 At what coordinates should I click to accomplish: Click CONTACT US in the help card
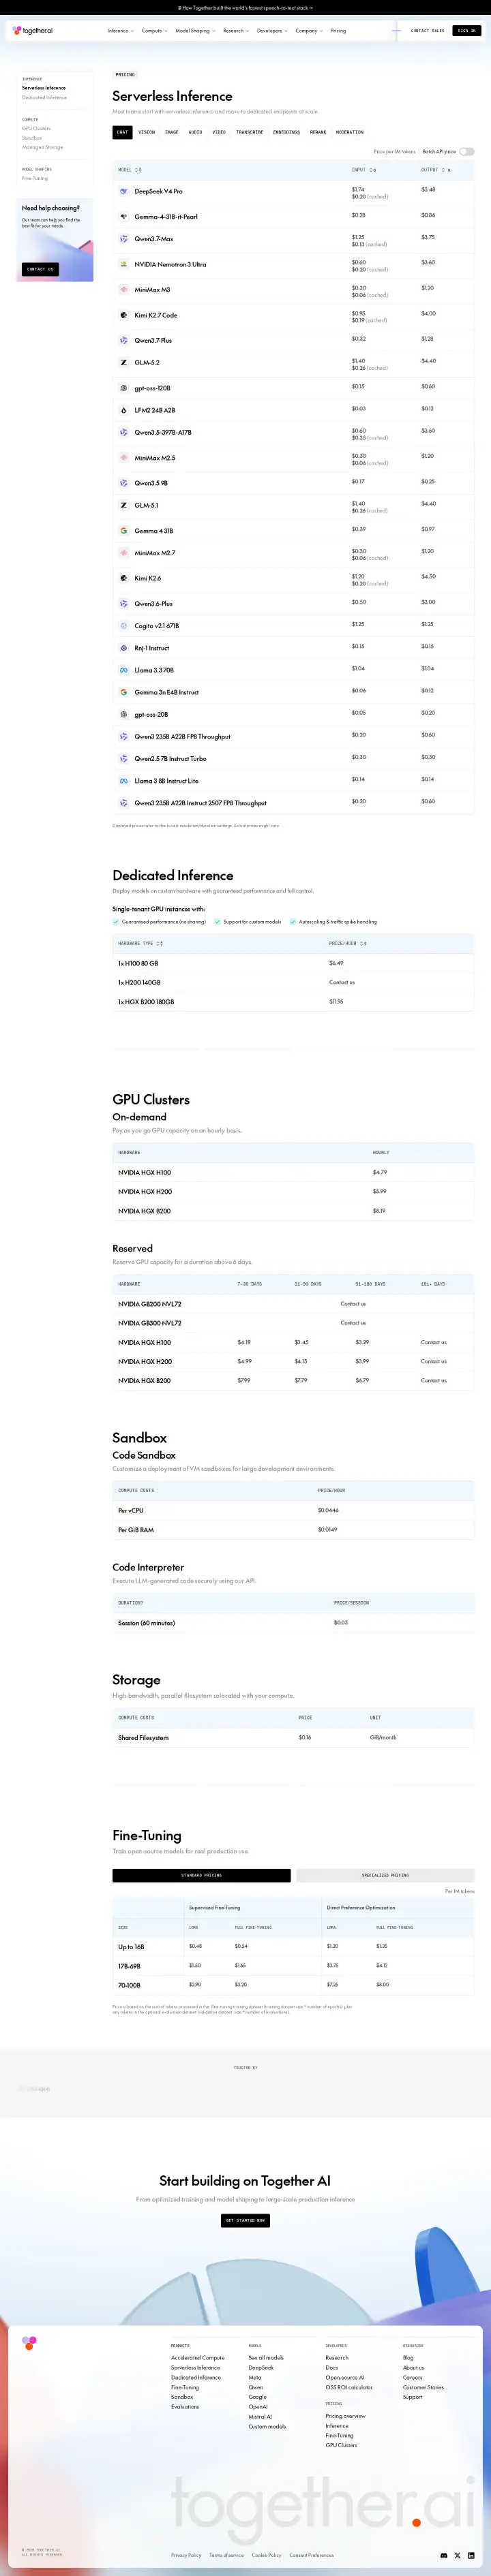[x=40, y=269]
